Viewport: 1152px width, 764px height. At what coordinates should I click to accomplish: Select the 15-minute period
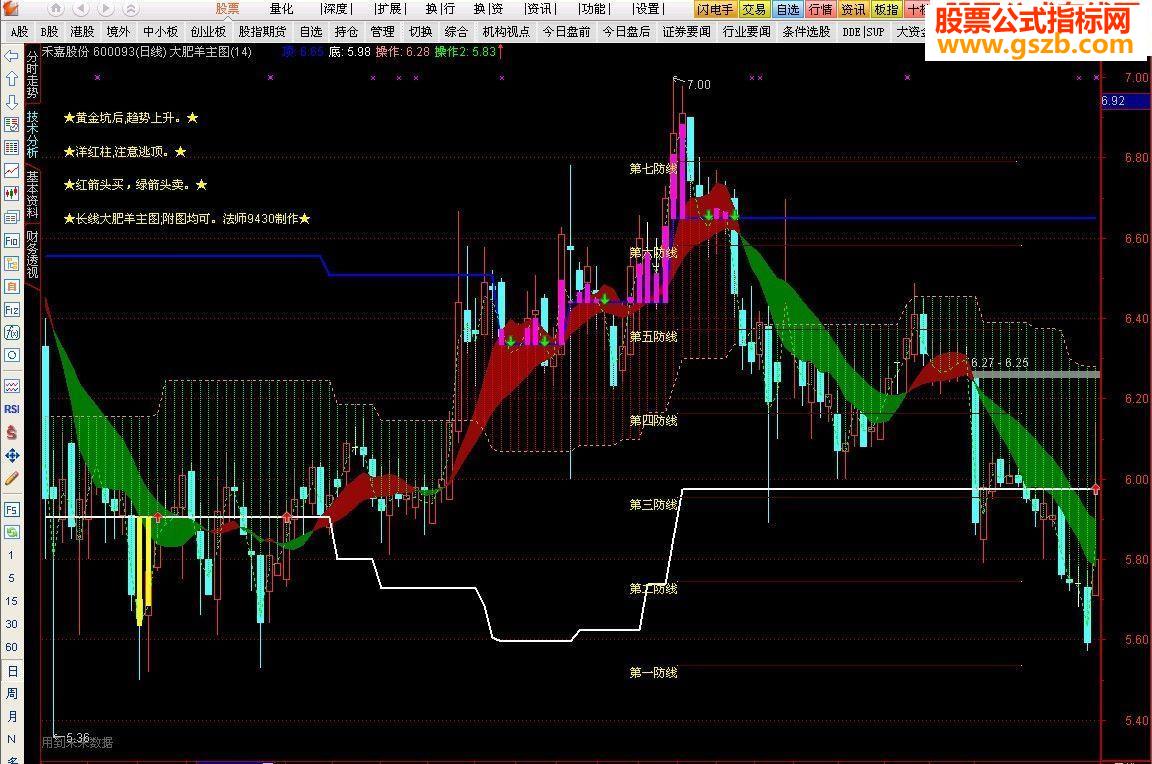pyautogui.click(x=11, y=601)
